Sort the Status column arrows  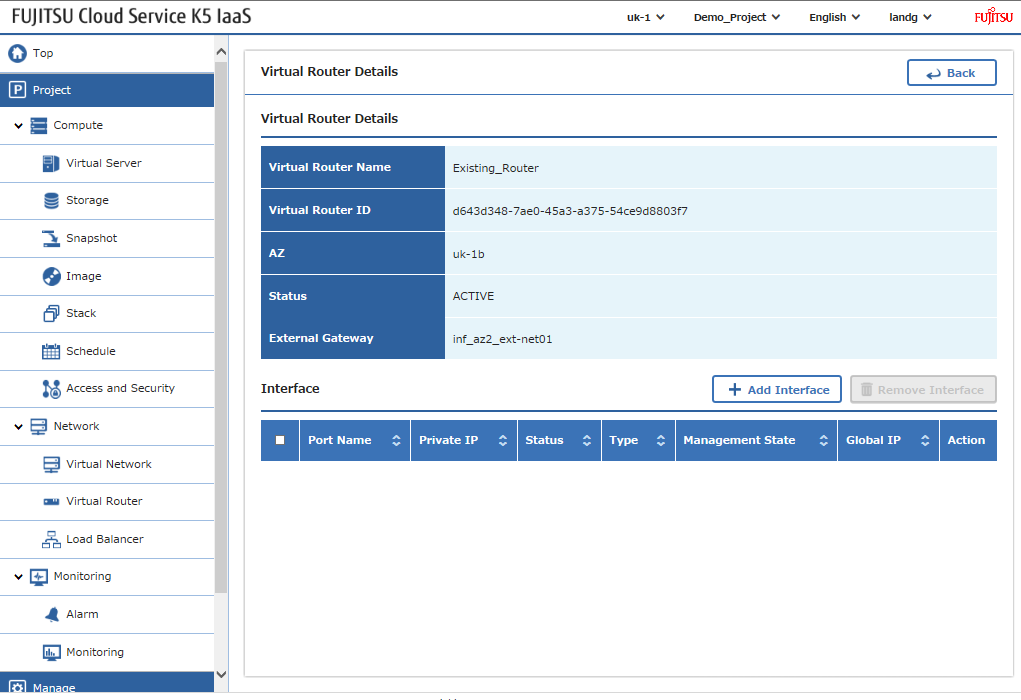click(587, 440)
